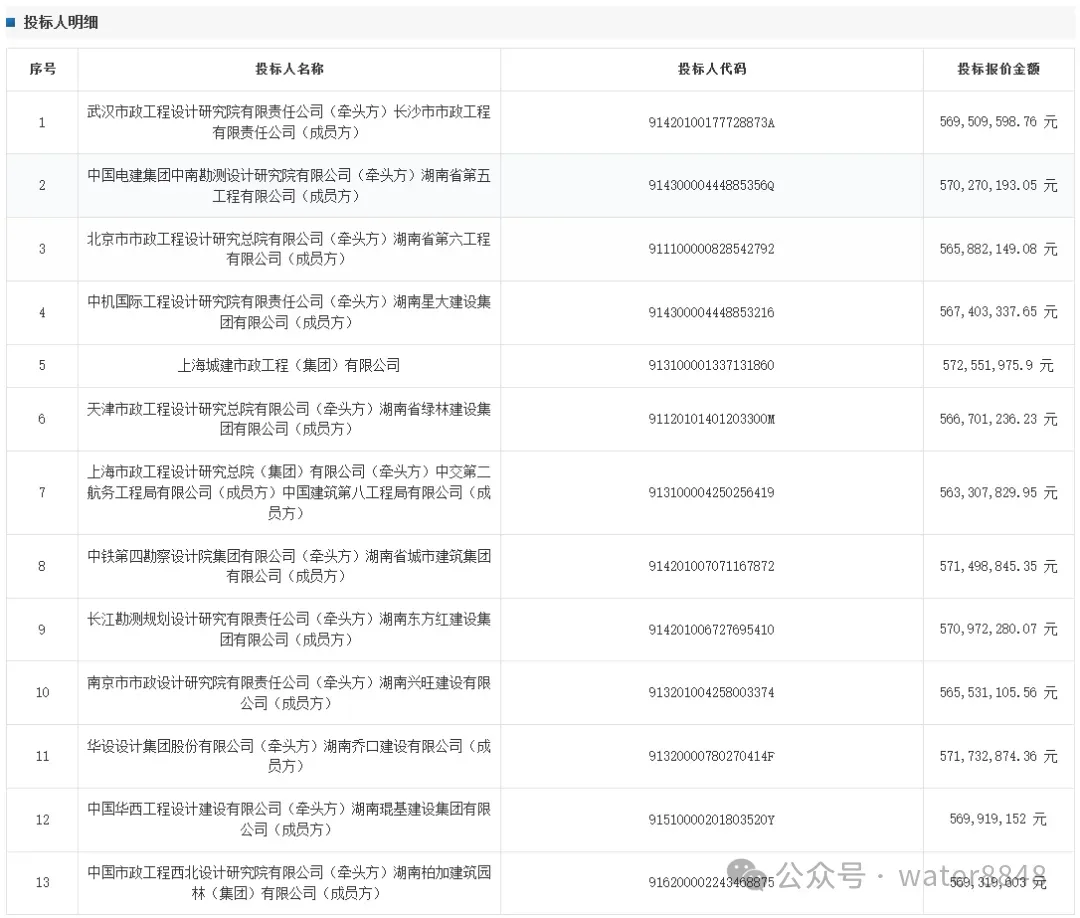The image size is (1080, 918).
Task: Click serial number 10 cell
Action: (x=43, y=692)
